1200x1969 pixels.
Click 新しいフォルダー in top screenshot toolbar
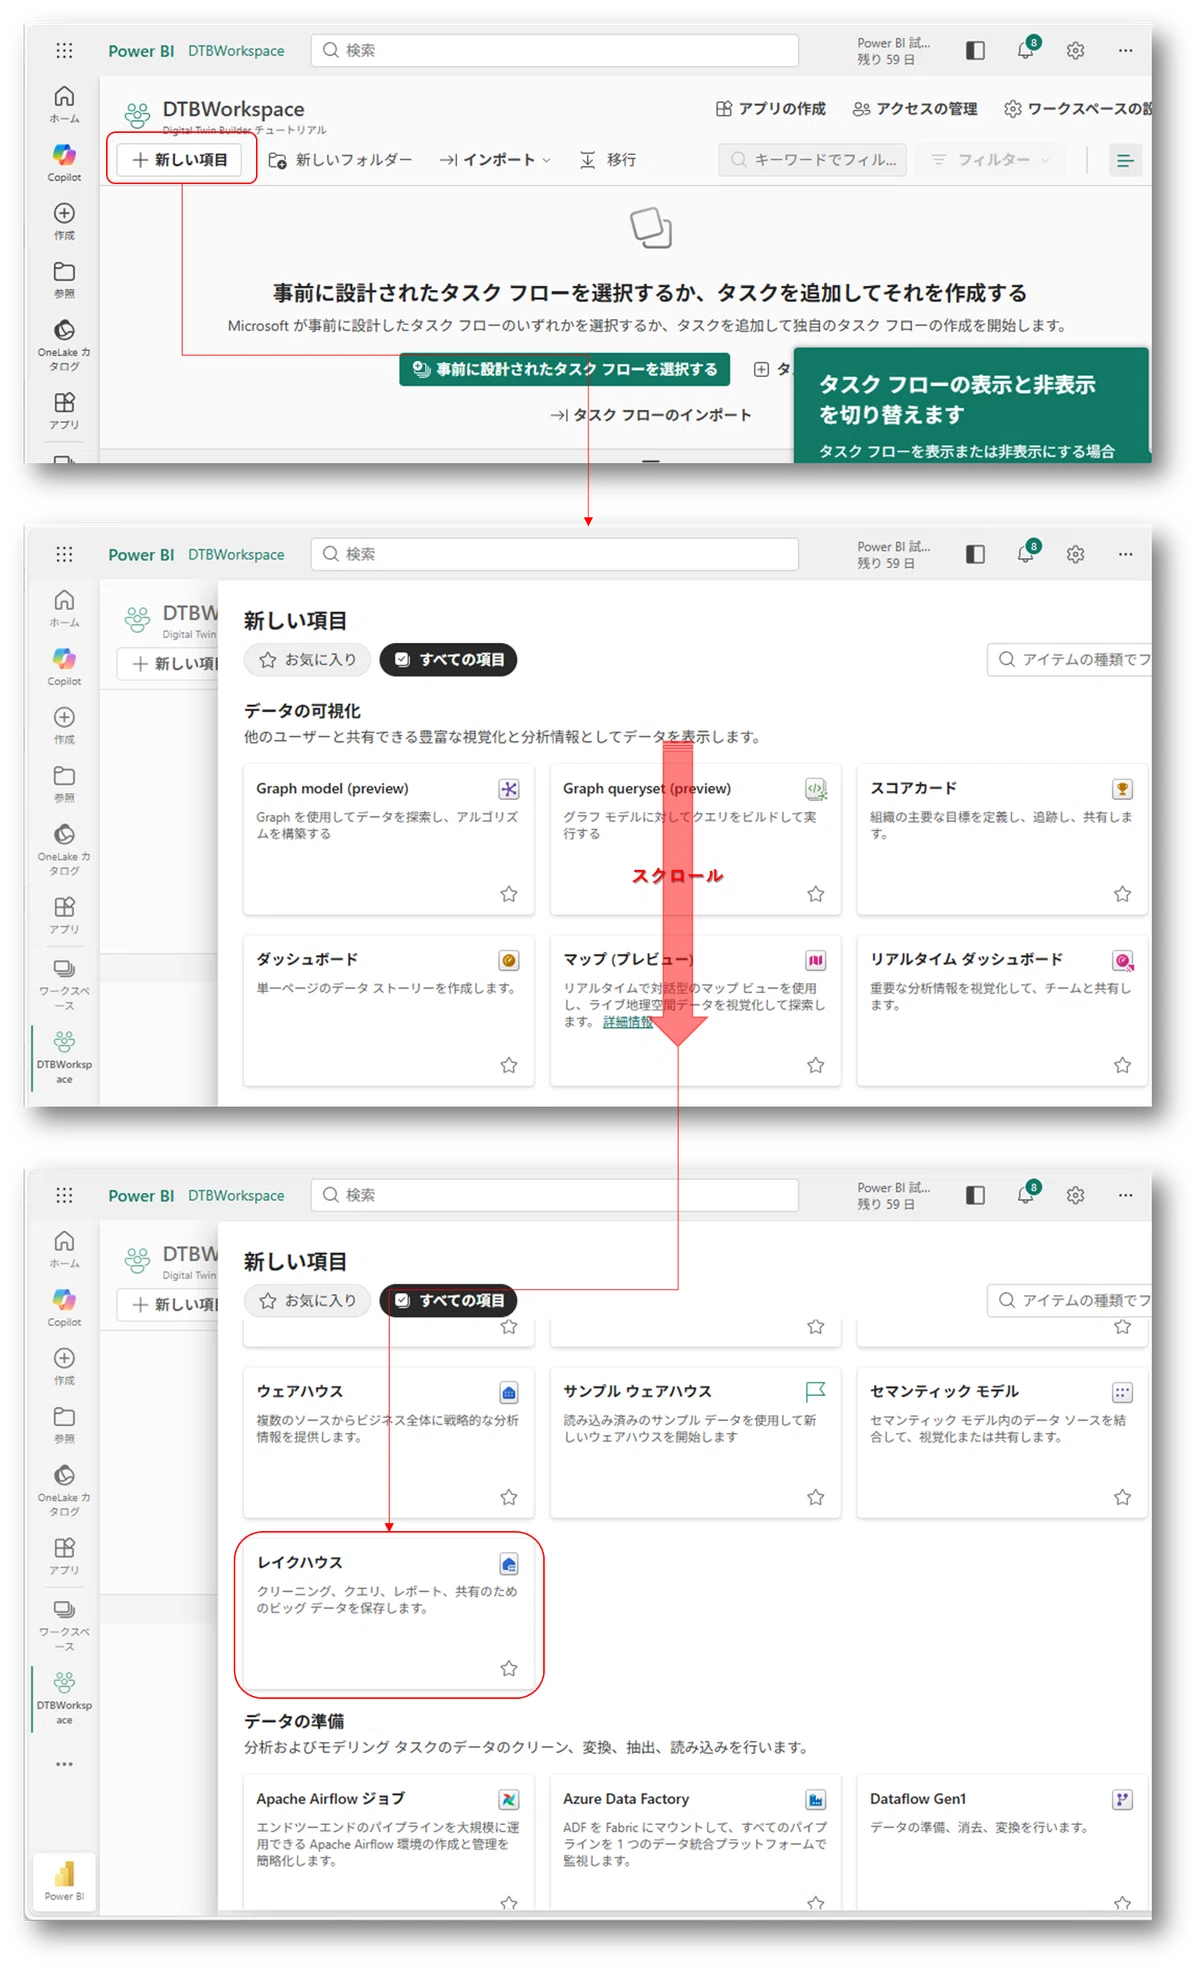tap(340, 160)
